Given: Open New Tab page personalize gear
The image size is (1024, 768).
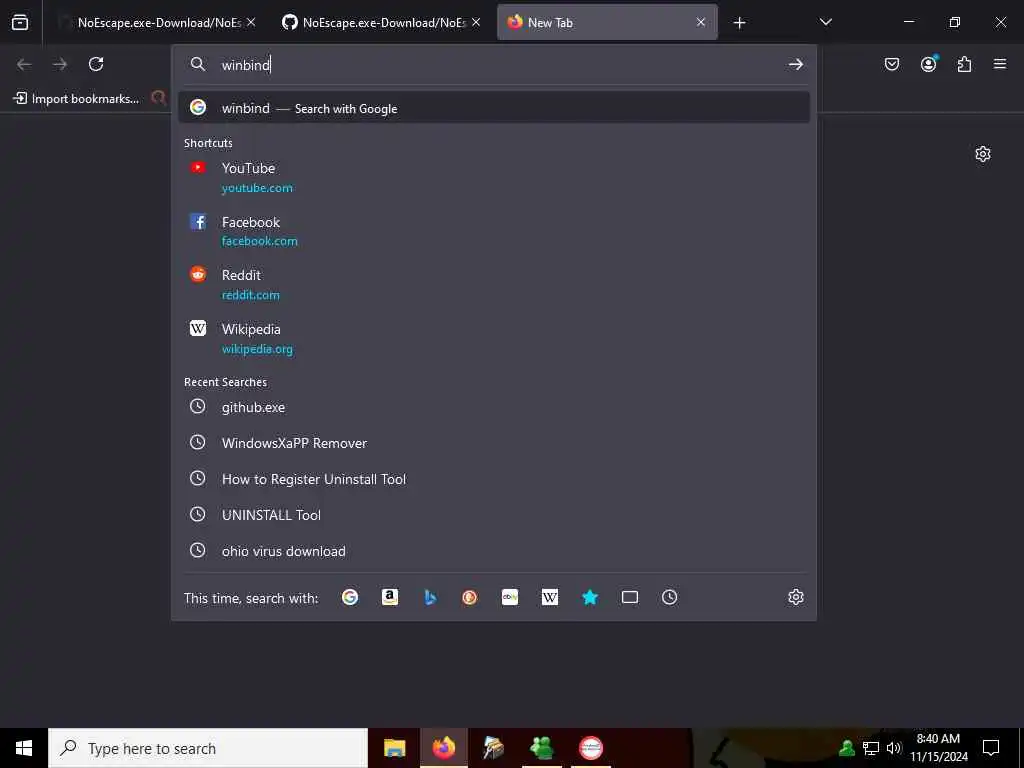Looking at the screenshot, I should [983, 154].
